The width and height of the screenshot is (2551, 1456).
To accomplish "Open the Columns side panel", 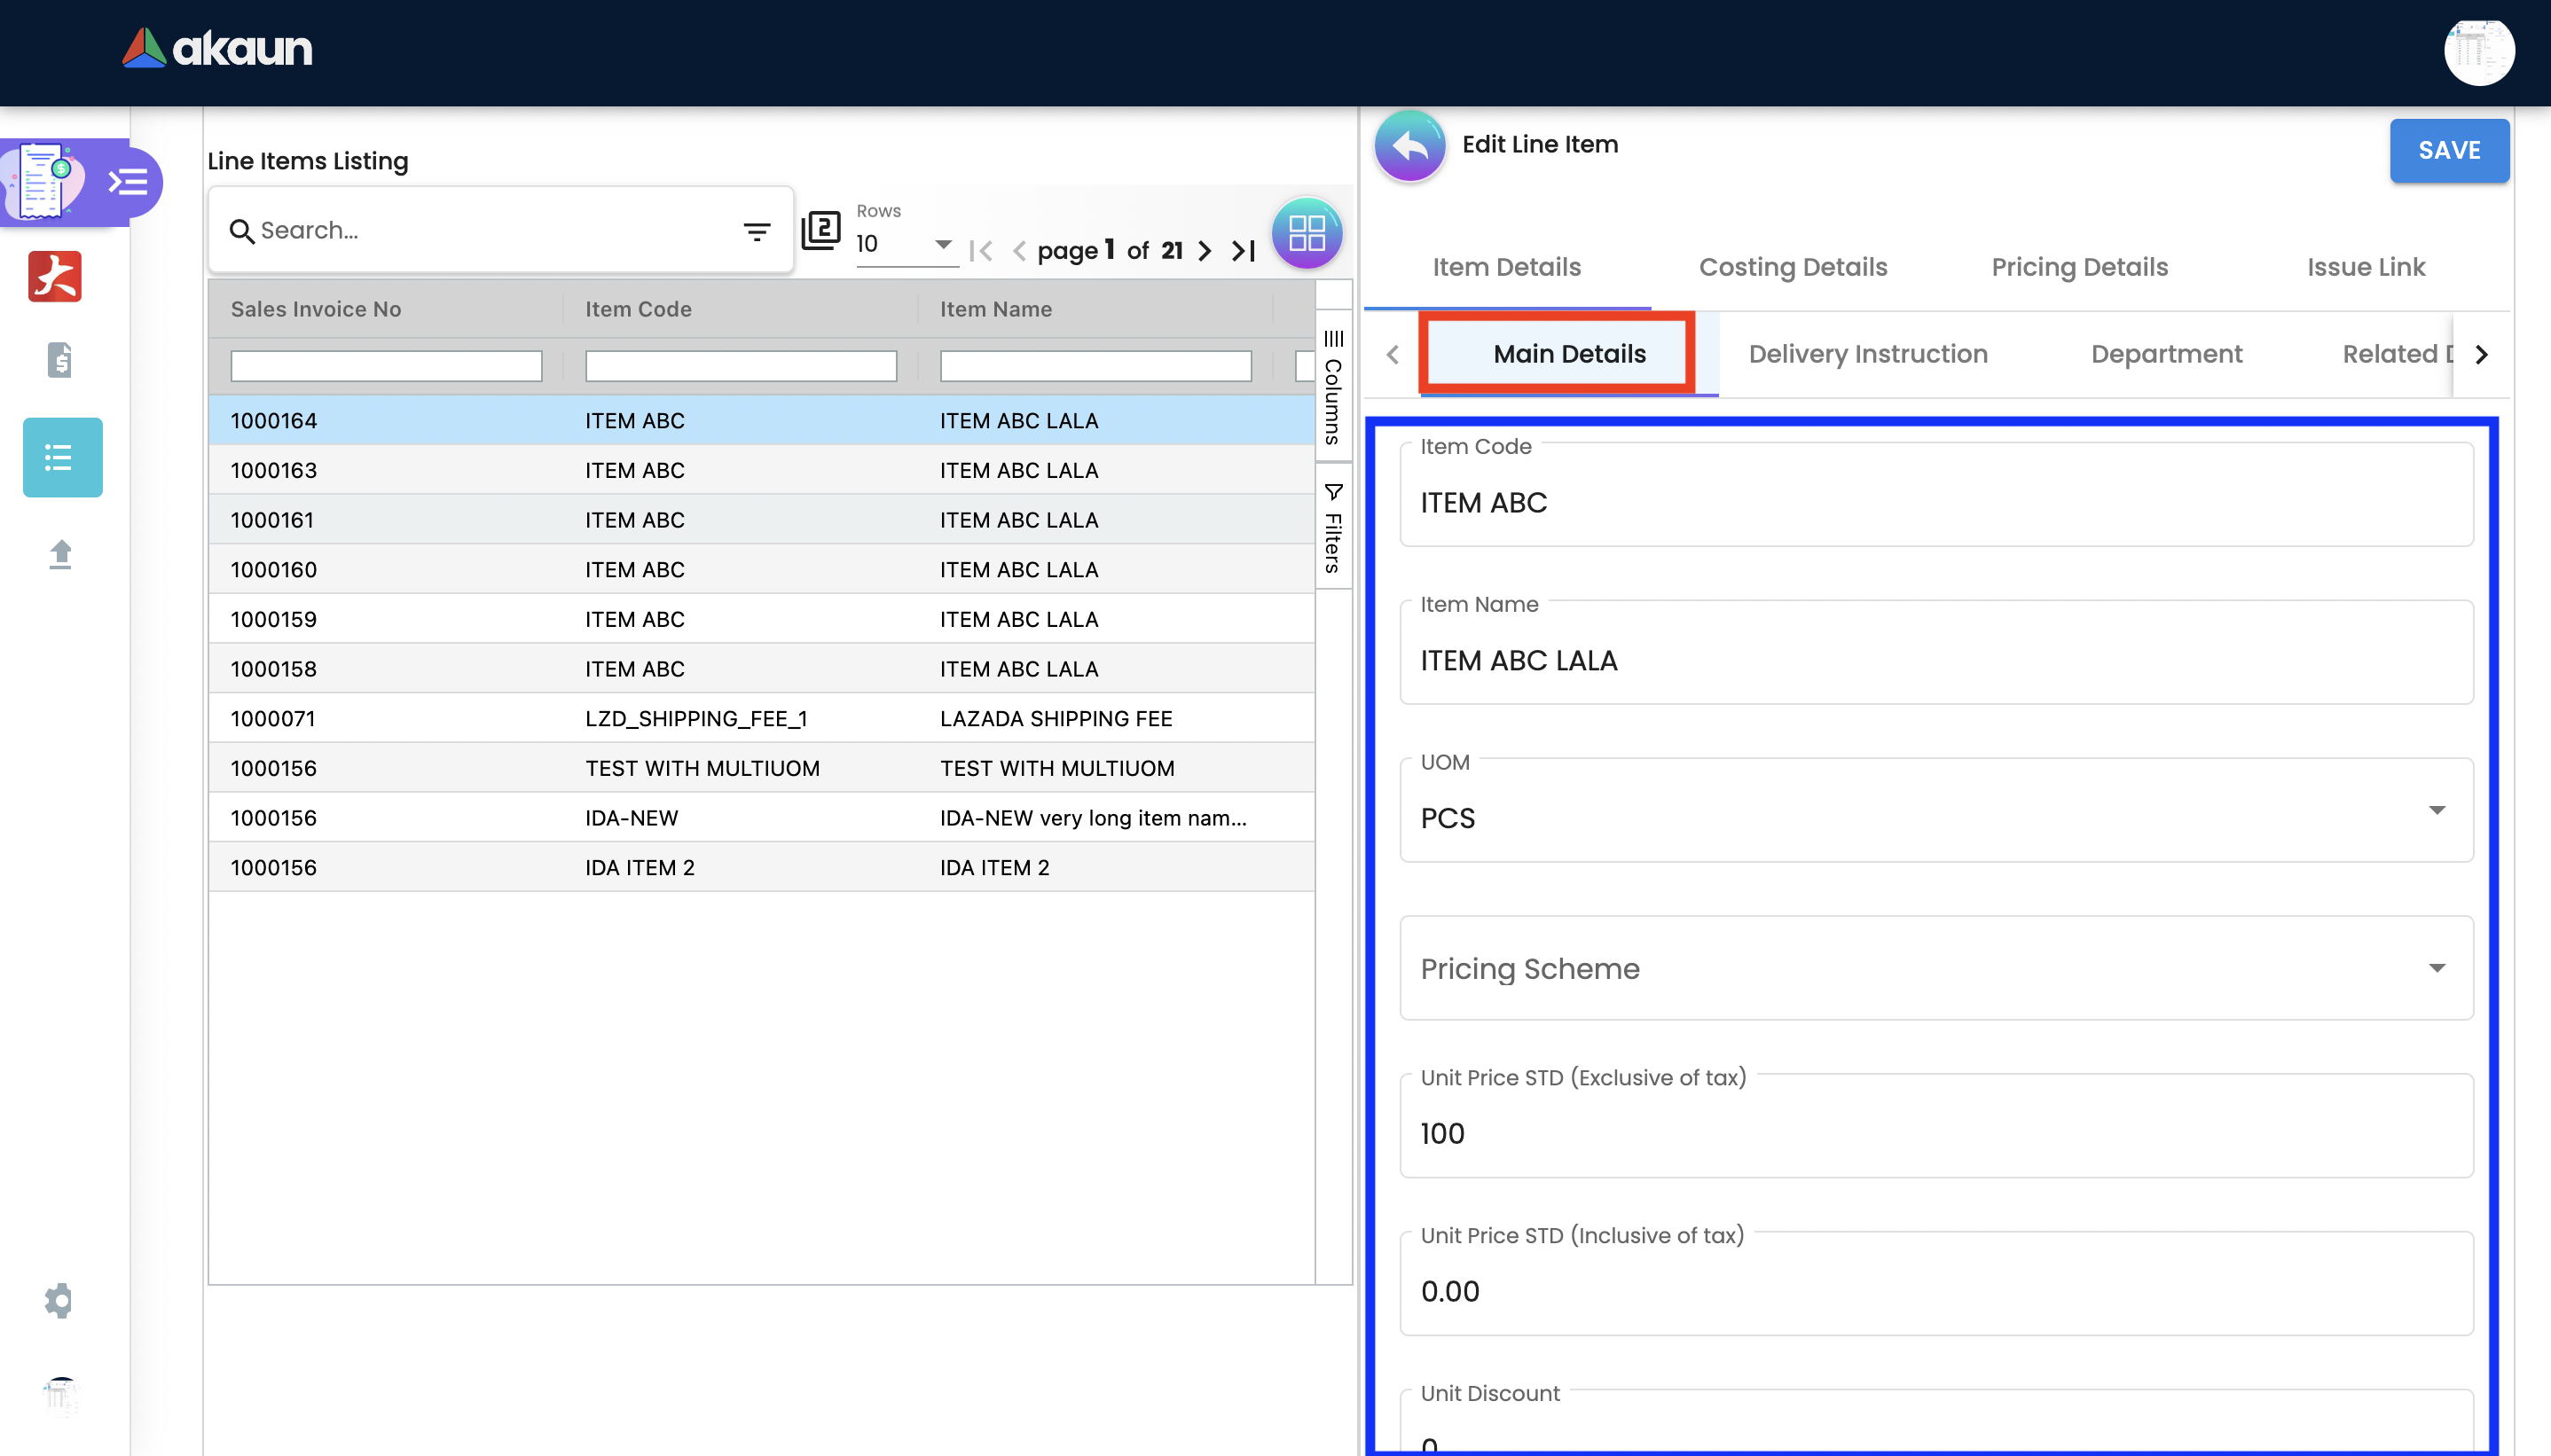I will [x=1333, y=388].
